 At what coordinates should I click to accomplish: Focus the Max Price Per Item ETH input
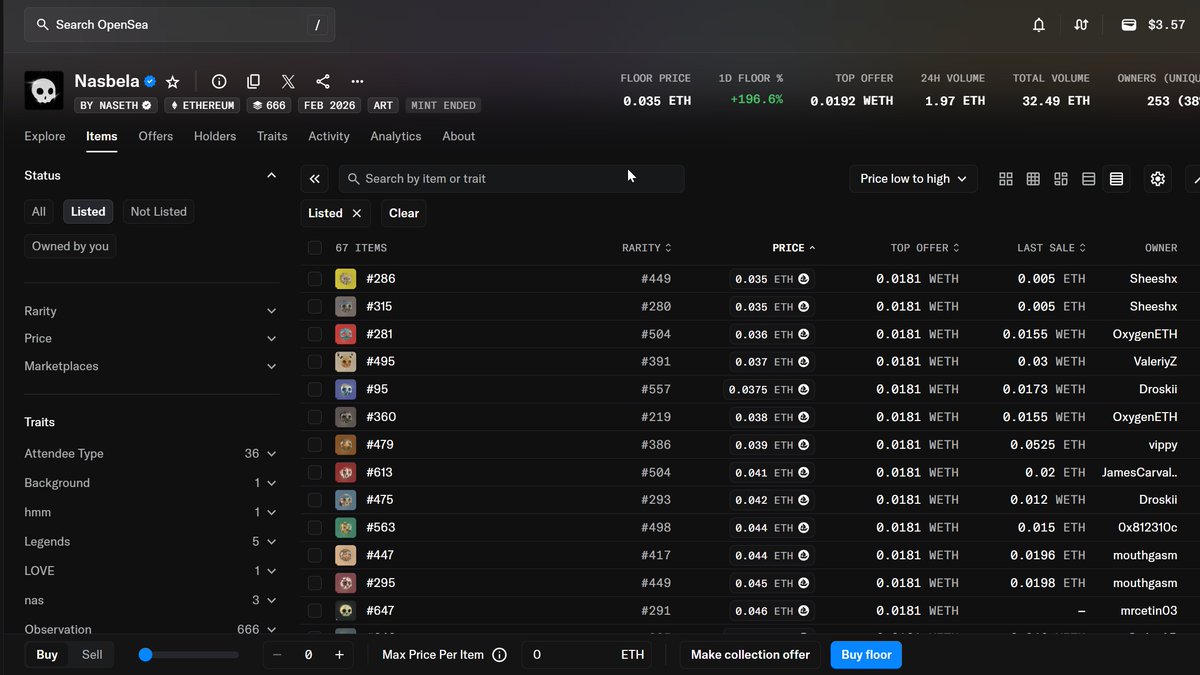point(588,655)
